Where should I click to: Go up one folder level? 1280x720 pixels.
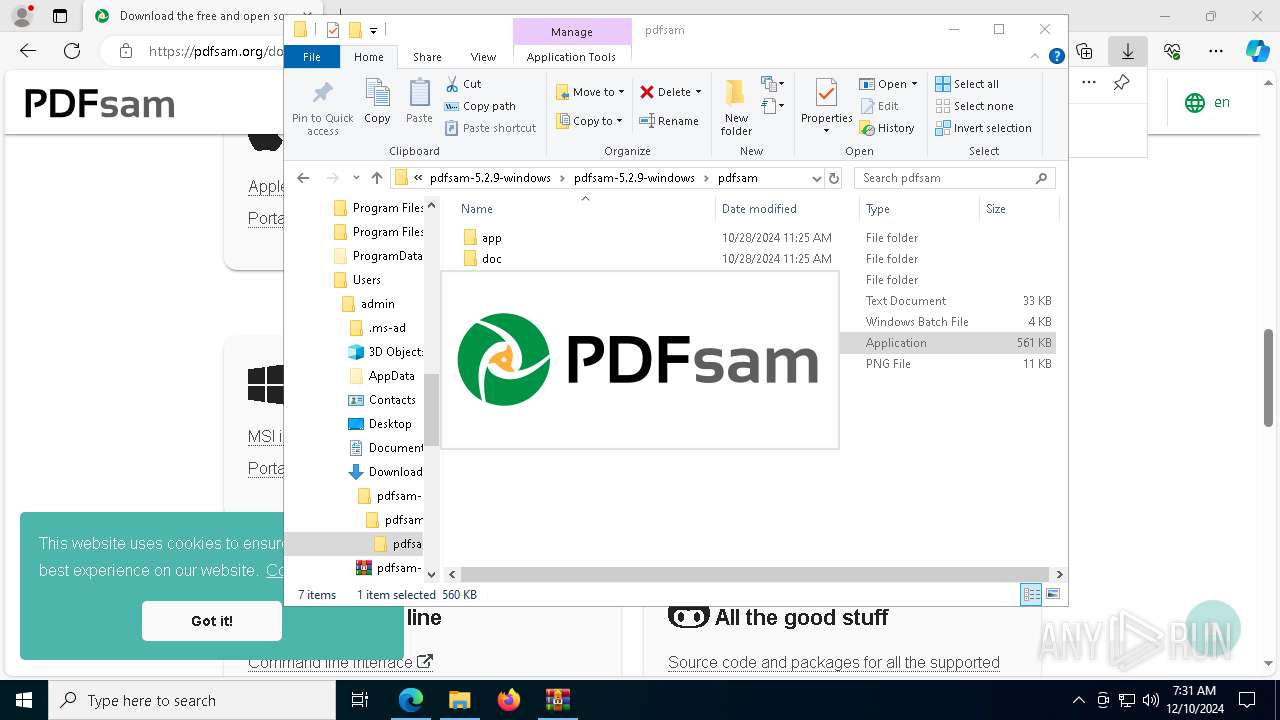(376, 178)
